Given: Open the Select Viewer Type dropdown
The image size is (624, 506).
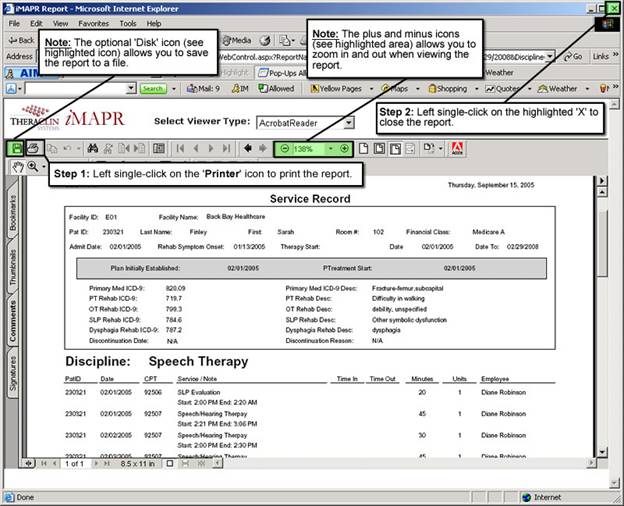Looking at the screenshot, I should [x=348, y=123].
